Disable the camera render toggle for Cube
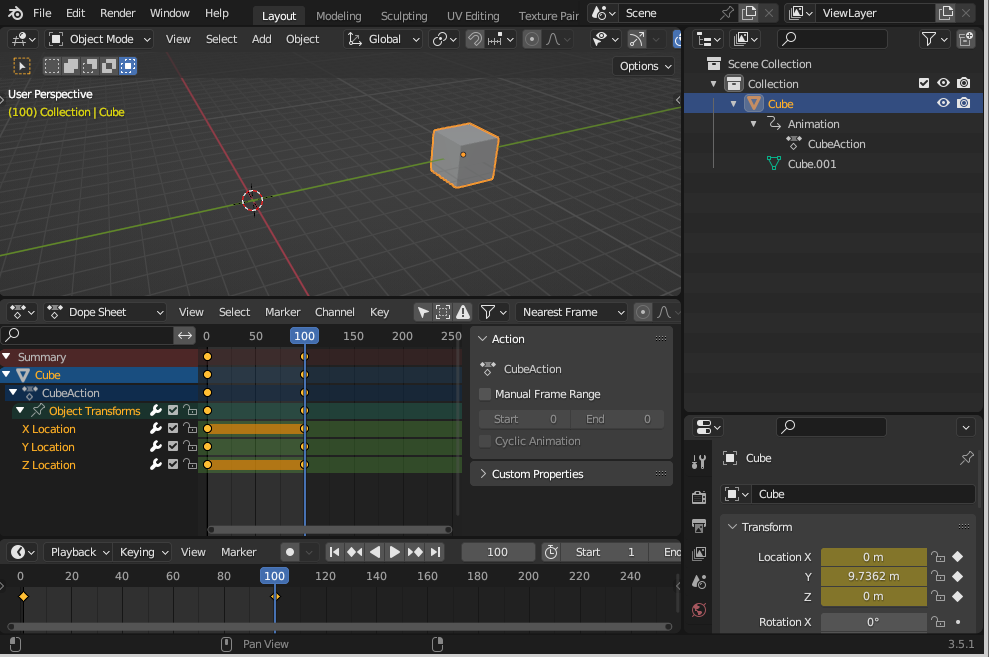 coord(963,103)
